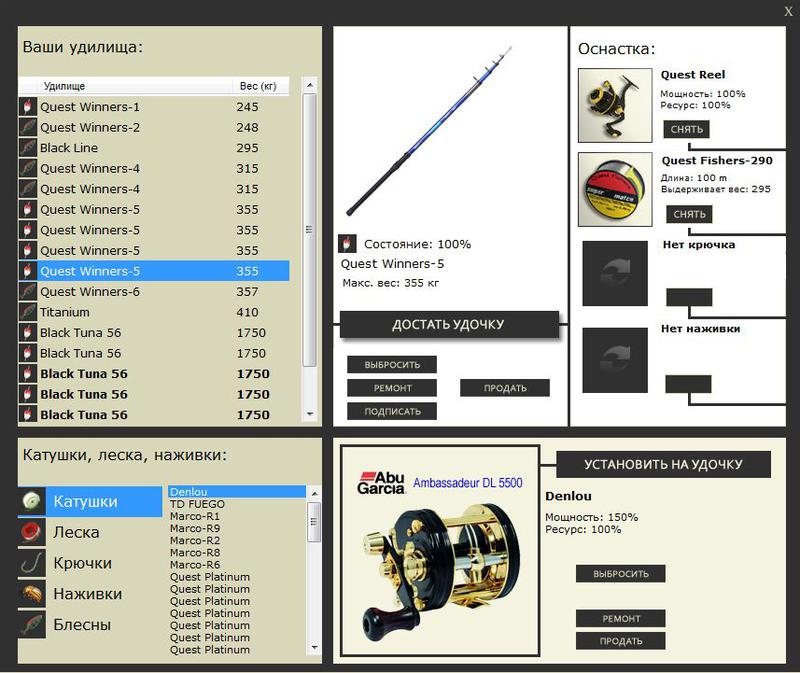Click the blue fishing rod preview

429,131
